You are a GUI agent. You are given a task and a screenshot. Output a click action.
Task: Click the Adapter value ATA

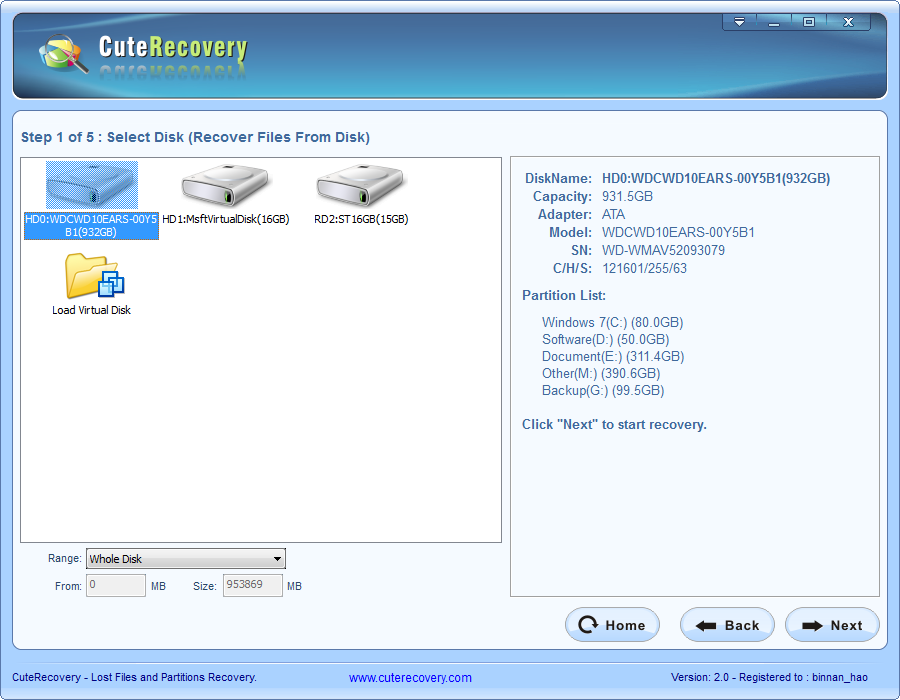click(613, 215)
